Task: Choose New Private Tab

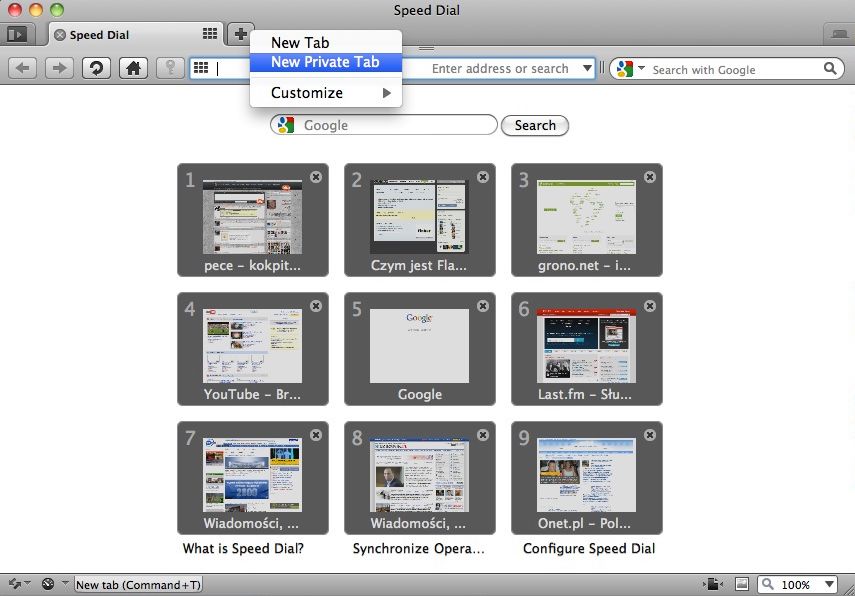Action: click(326, 62)
